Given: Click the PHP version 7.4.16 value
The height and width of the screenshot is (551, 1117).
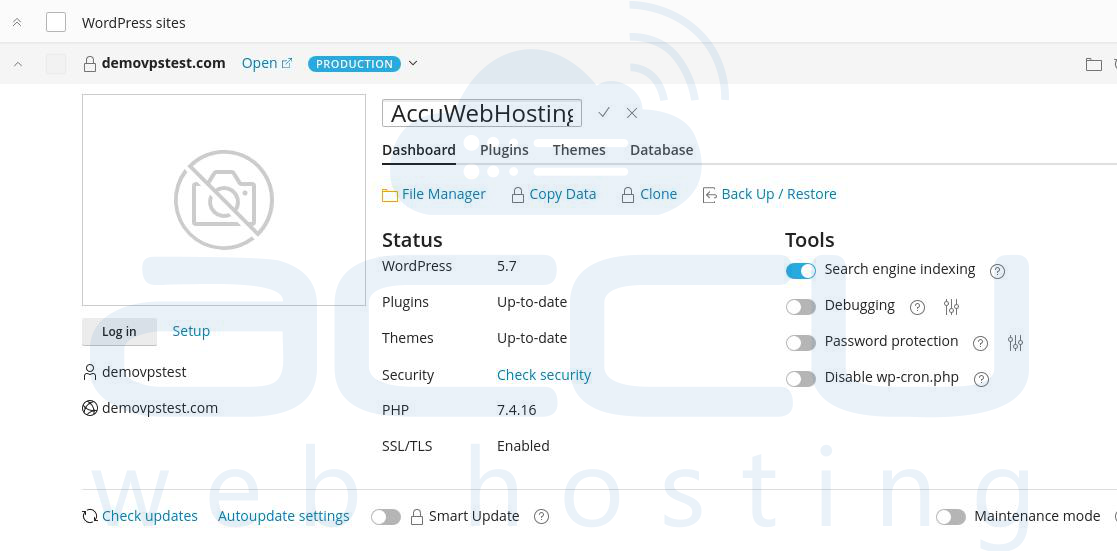Looking at the screenshot, I should [x=516, y=411].
